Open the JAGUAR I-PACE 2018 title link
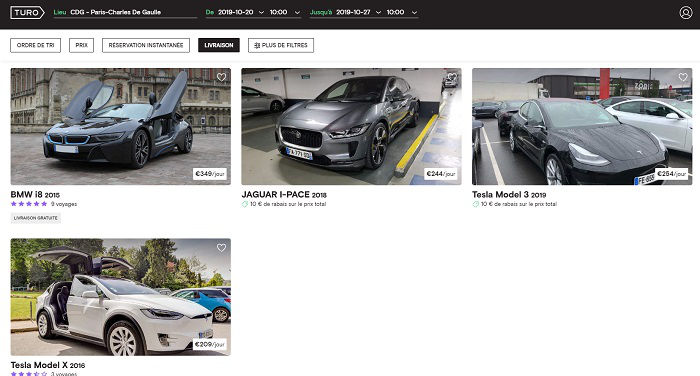 pyautogui.click(x=284, y=195)
